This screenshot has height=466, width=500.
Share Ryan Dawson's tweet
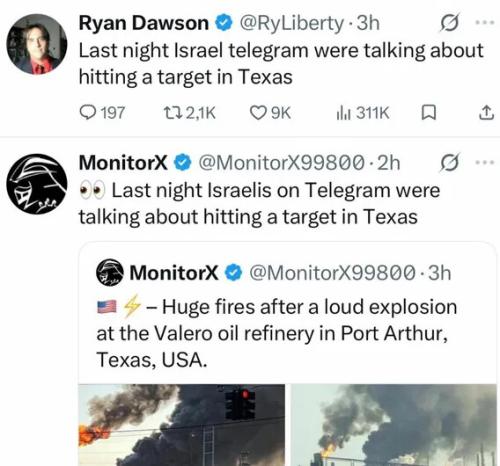click(x=486, y=113)
